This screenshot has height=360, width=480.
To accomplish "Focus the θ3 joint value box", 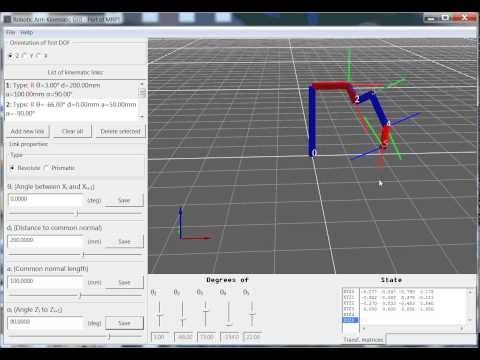I will 207,337.
